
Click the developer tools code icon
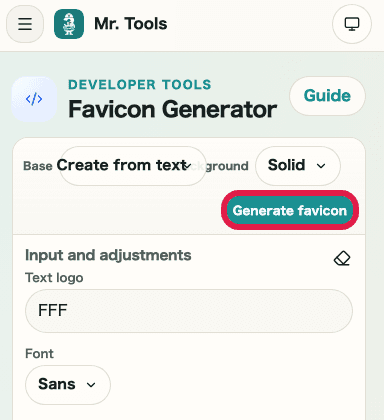pyautogui.click(x=34, y=99)
